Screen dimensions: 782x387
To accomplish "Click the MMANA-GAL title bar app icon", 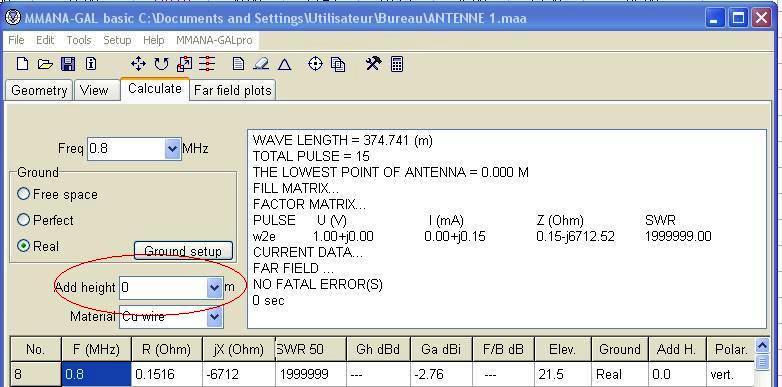I will [12, 18].
